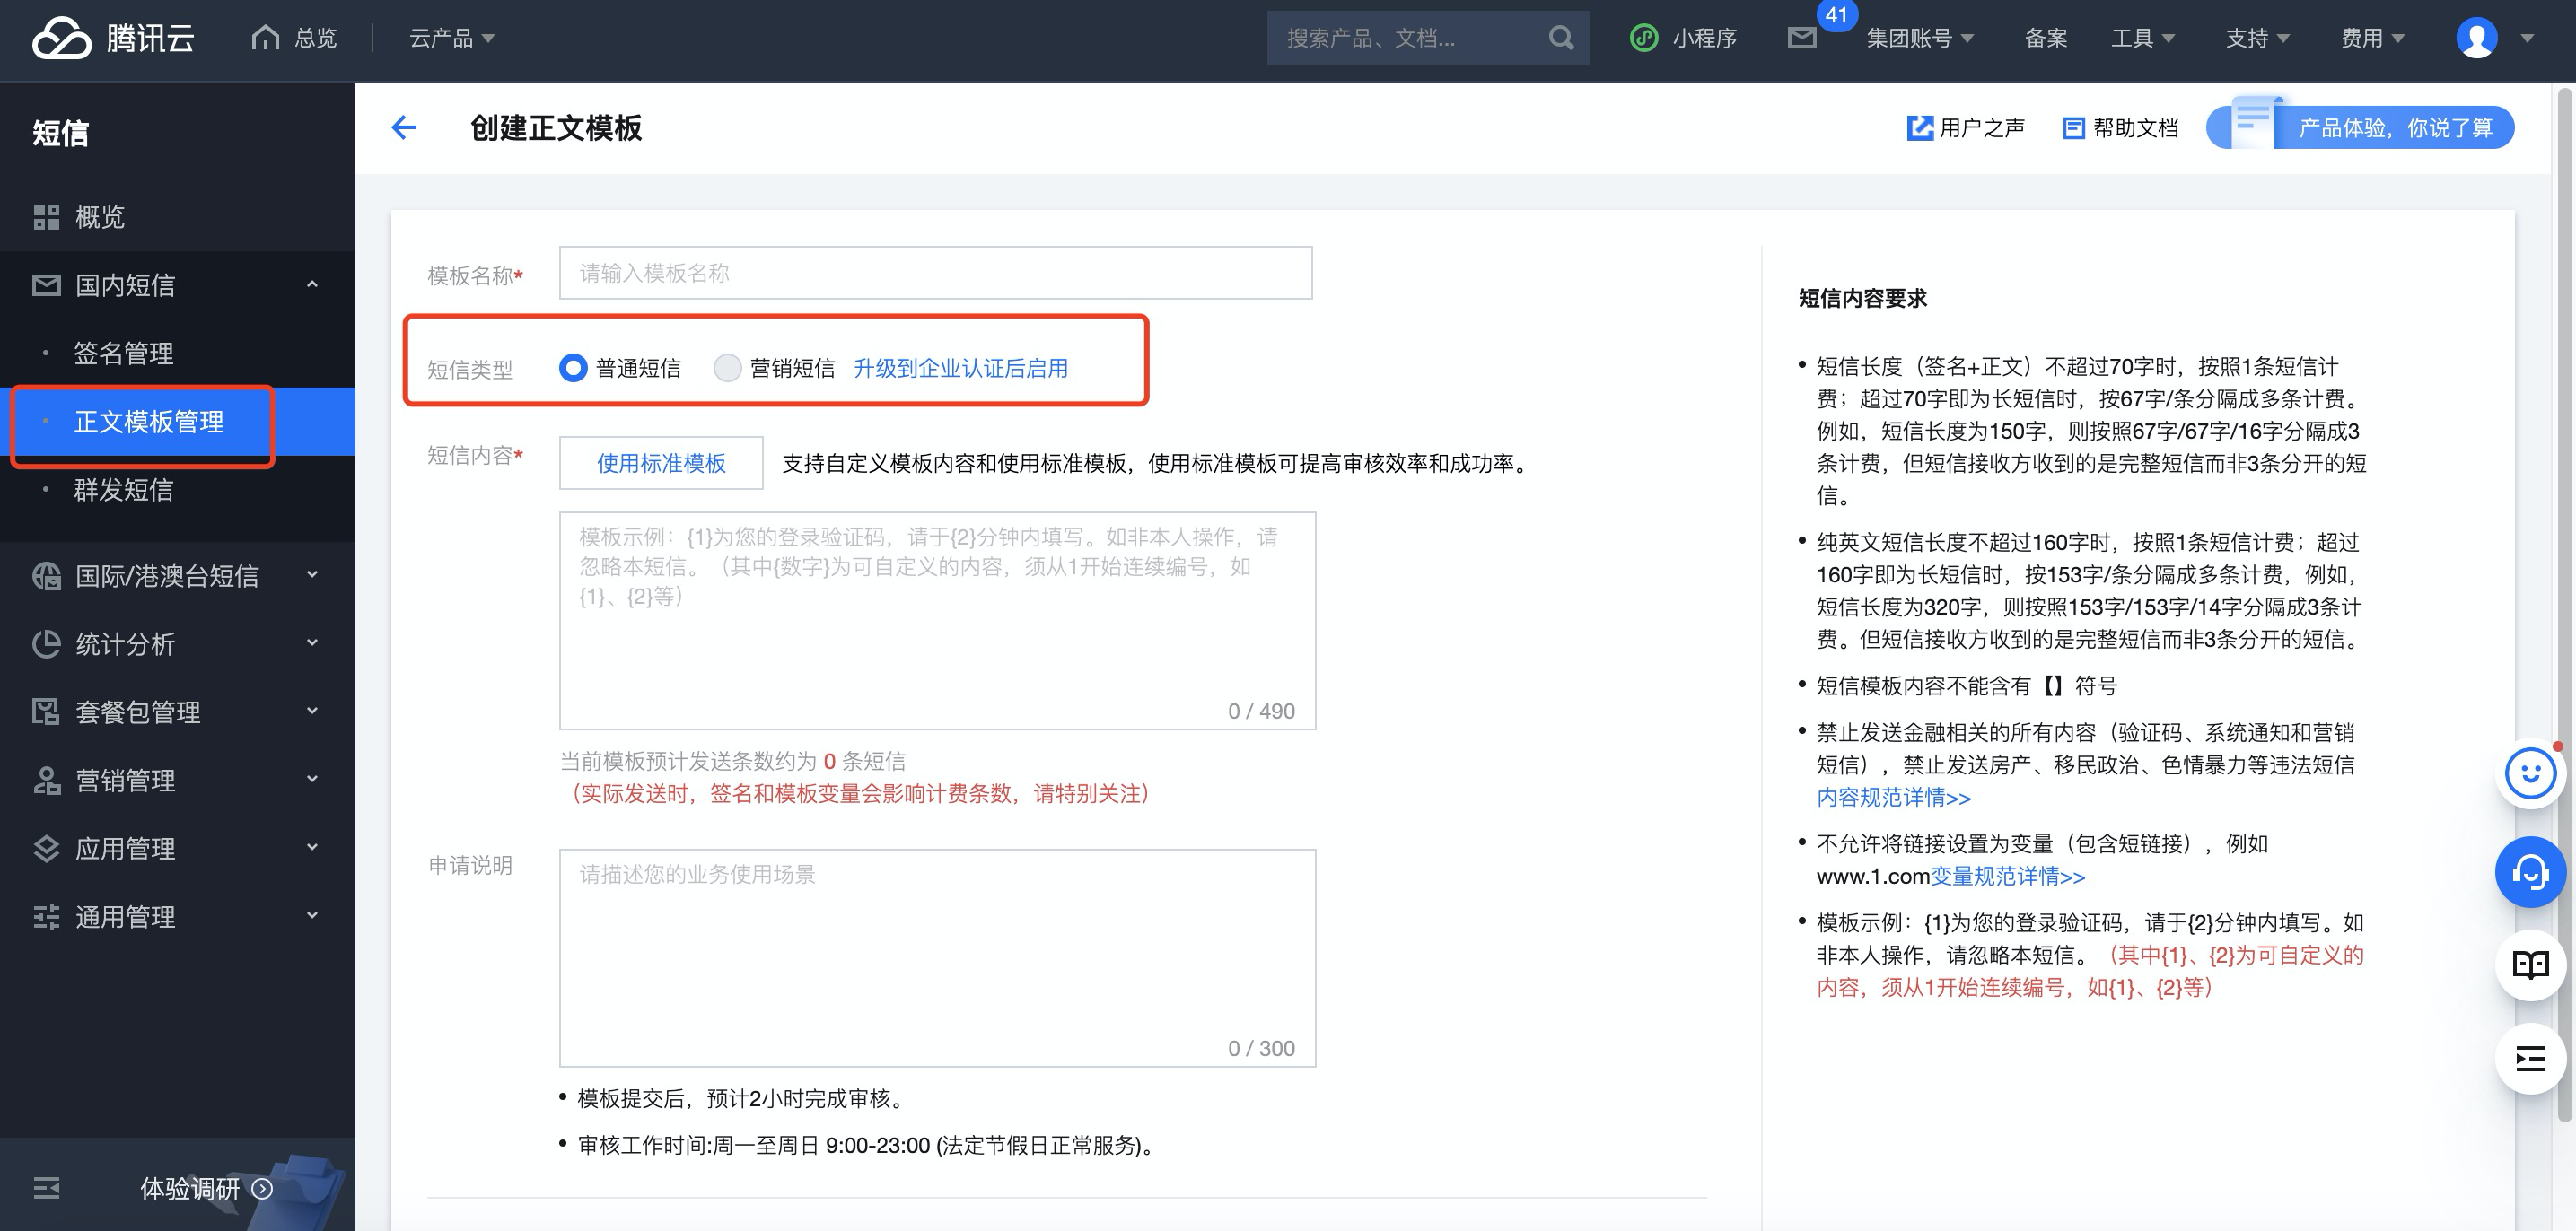
Task: Expand the 国际/港澳台短信 chevron
Action: (x=312, y=575)
